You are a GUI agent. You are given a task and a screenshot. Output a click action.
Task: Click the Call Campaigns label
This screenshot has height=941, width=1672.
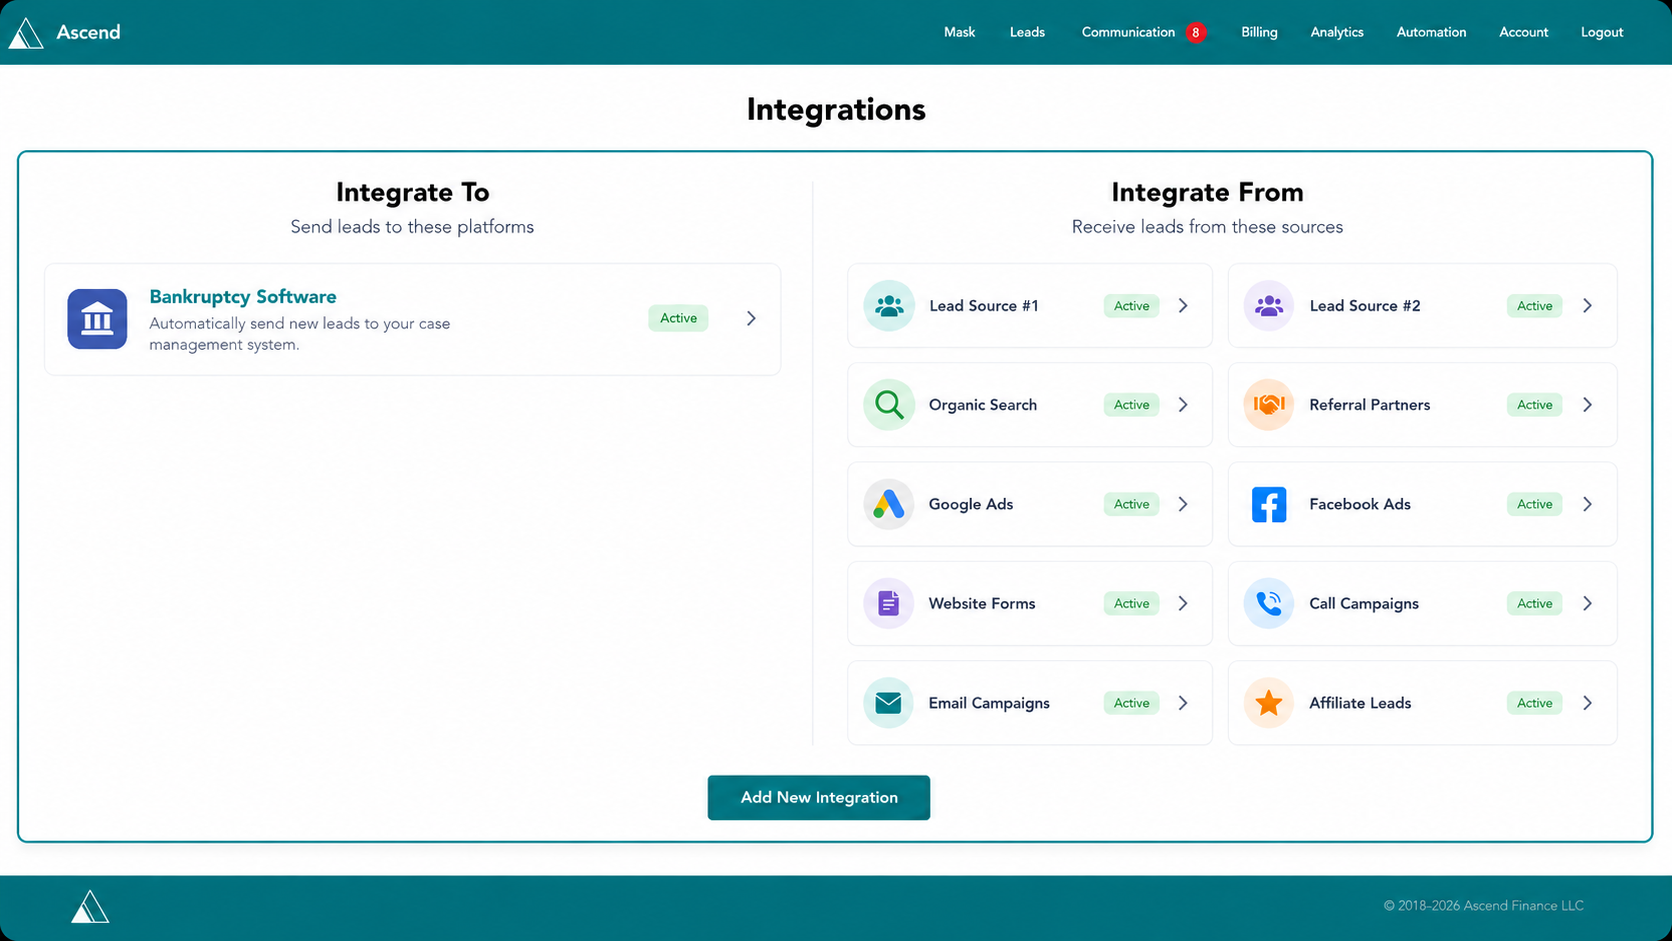tap(1364, 603)
